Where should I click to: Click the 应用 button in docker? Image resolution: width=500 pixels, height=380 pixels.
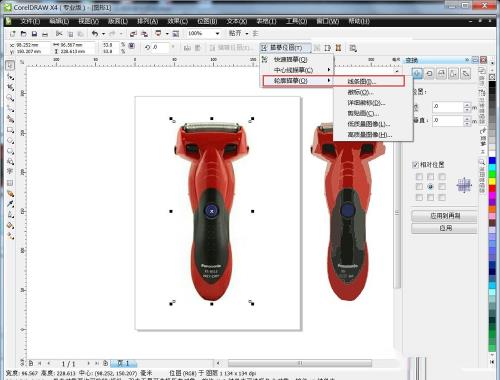click(444, 228)
